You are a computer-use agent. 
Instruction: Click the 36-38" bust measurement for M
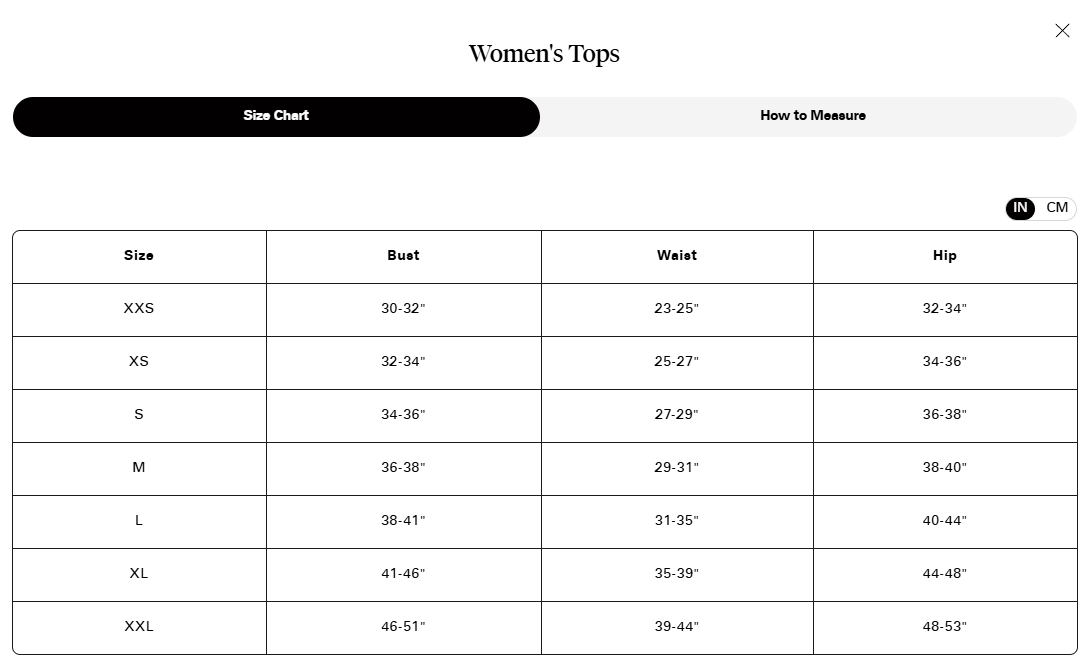pos(403,468)
